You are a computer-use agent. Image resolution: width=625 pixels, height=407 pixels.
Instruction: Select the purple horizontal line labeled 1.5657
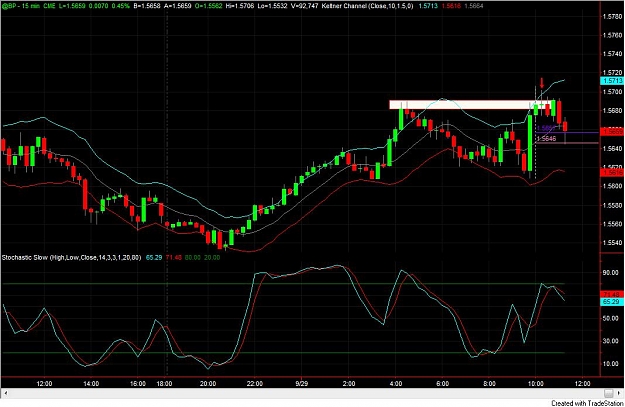coord(567,132)
